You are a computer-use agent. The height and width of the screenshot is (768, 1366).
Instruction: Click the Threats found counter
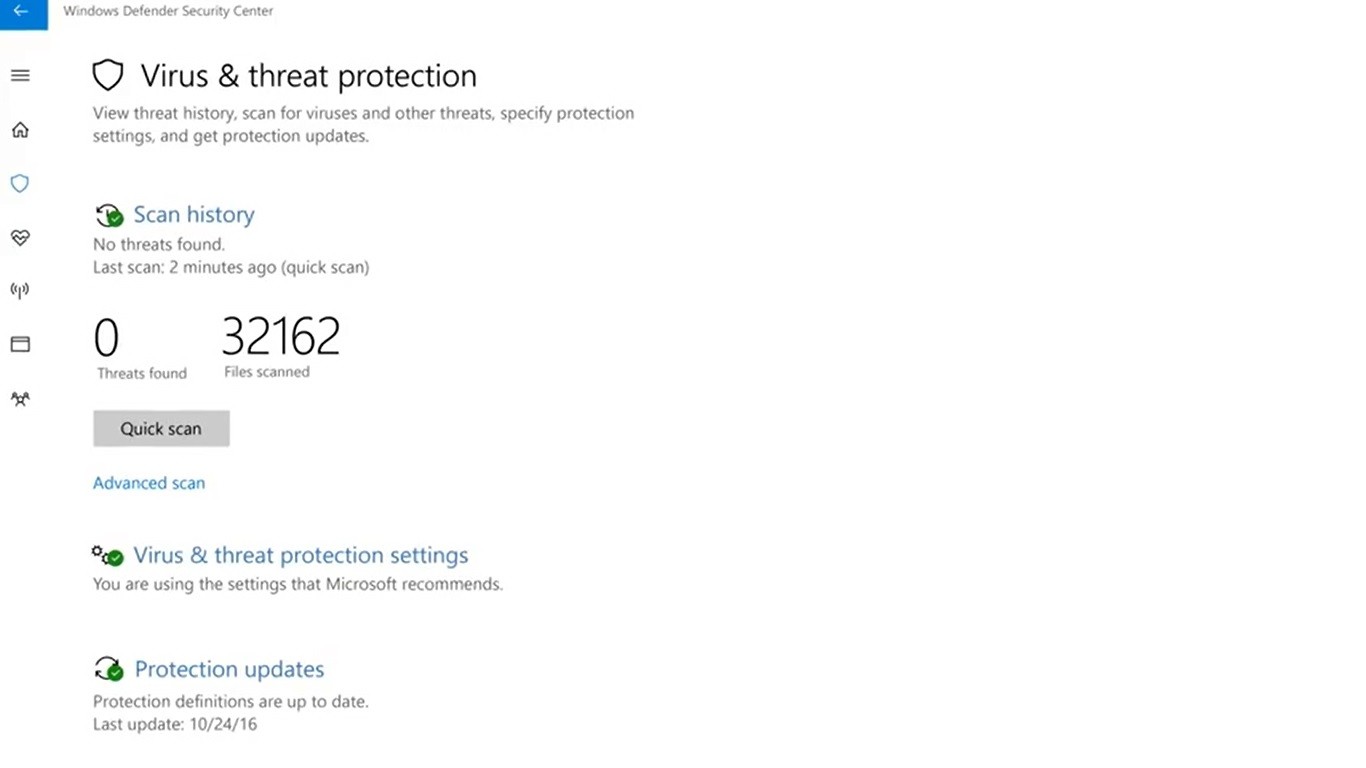140,348
